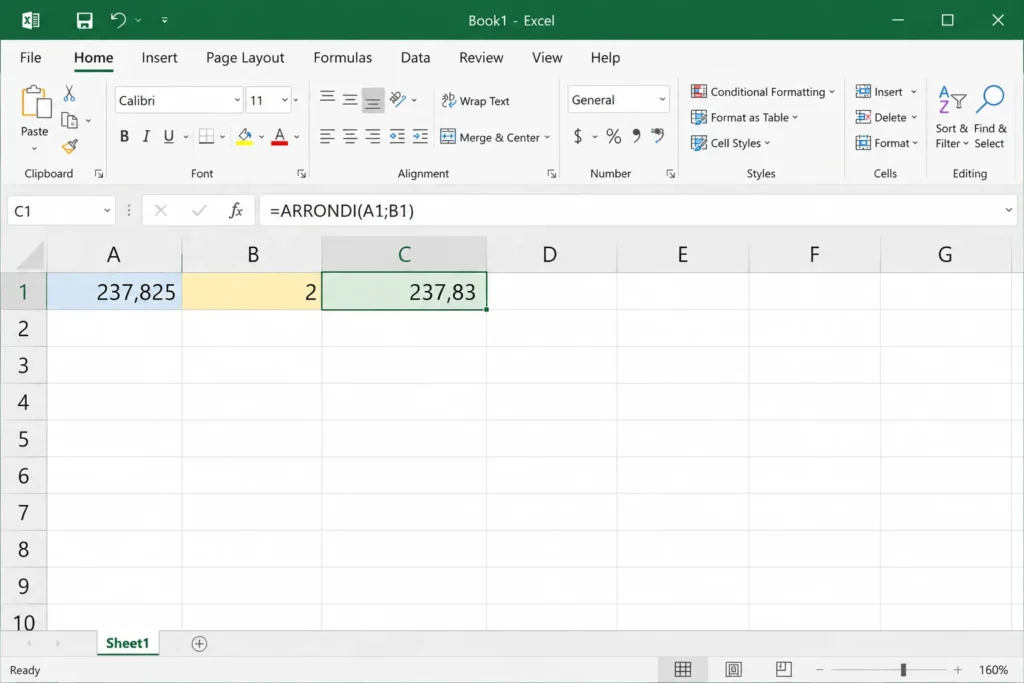Viewport: 1024px width, 683px height.
Task: Add a new sheet with plus icon
Action: (x=199, y=644)
